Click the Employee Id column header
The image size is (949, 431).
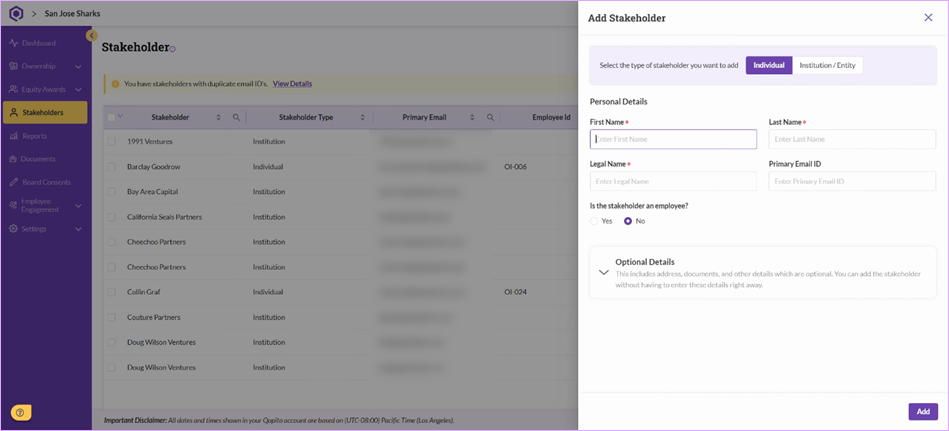551,117
